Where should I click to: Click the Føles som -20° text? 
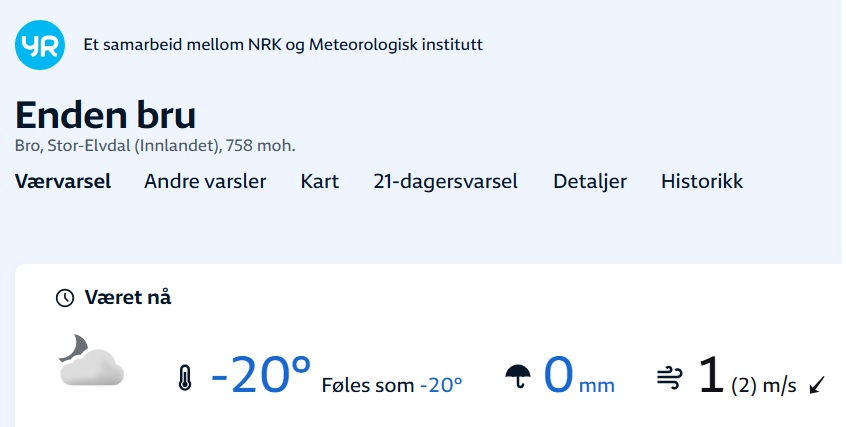392,384
